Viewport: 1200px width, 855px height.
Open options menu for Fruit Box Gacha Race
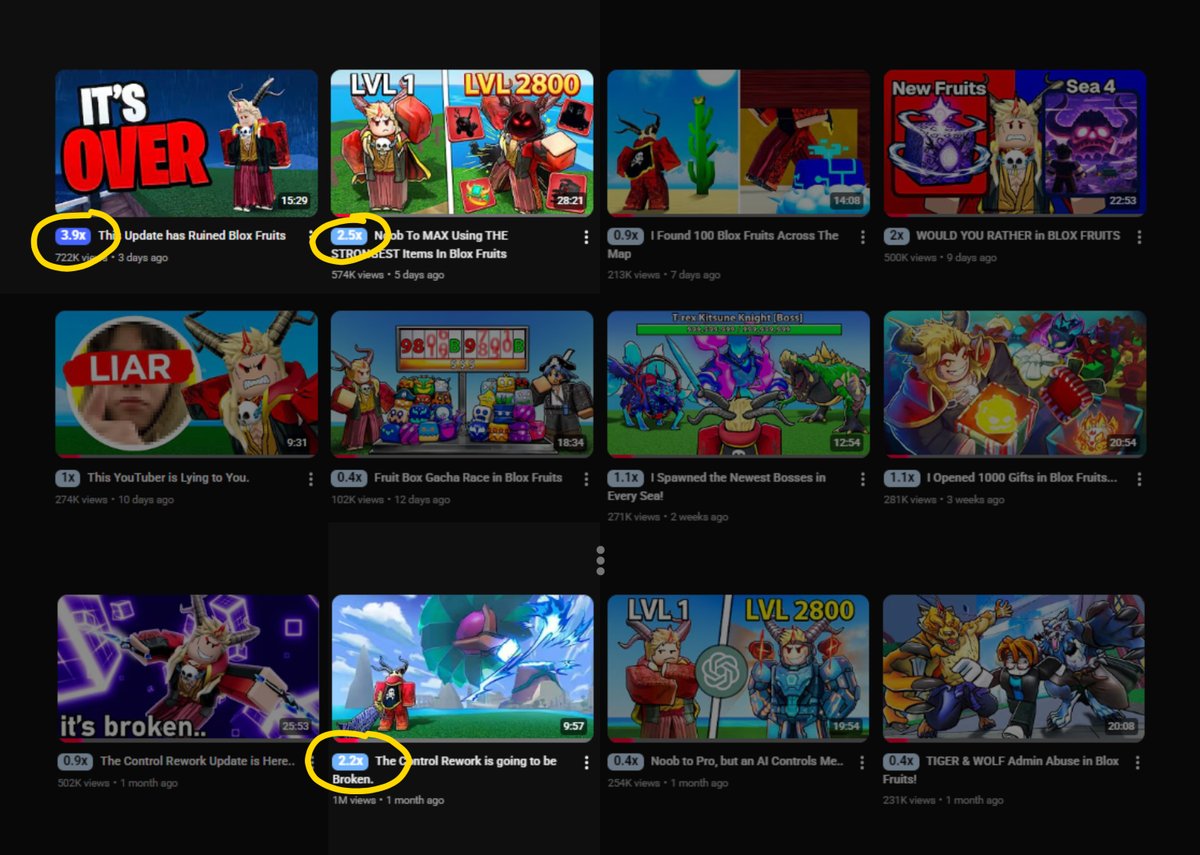[x=586, y=479]
